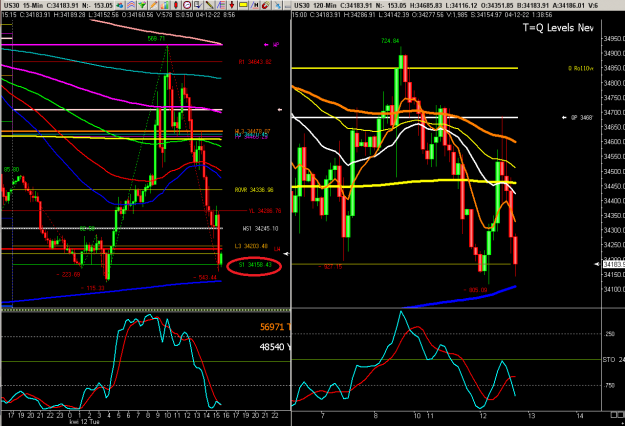This screenshot has height=426, width=625.
Task: Open the red clock timeframe icon
Action: point(187,5)
